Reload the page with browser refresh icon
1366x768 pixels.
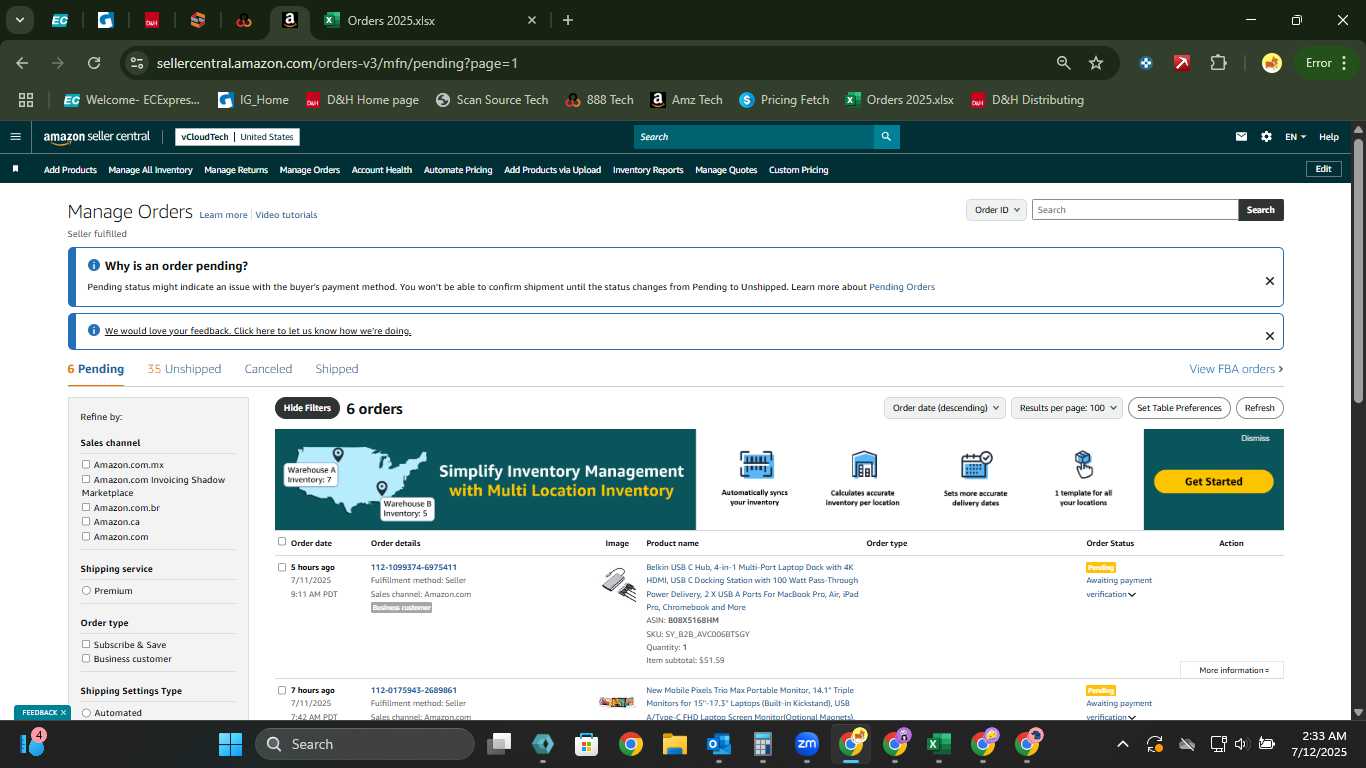[94, 63]
